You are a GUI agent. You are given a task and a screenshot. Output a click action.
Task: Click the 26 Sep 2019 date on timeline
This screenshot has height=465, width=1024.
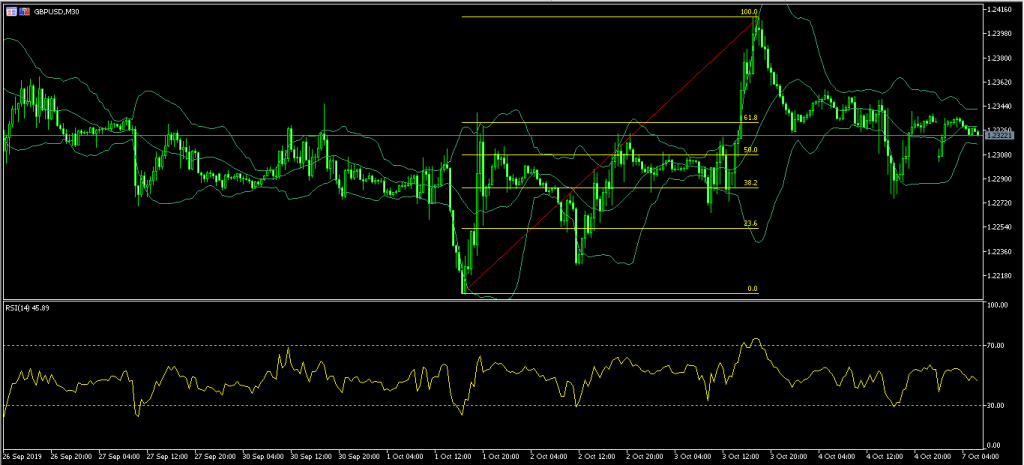click(x=24, y=455)
